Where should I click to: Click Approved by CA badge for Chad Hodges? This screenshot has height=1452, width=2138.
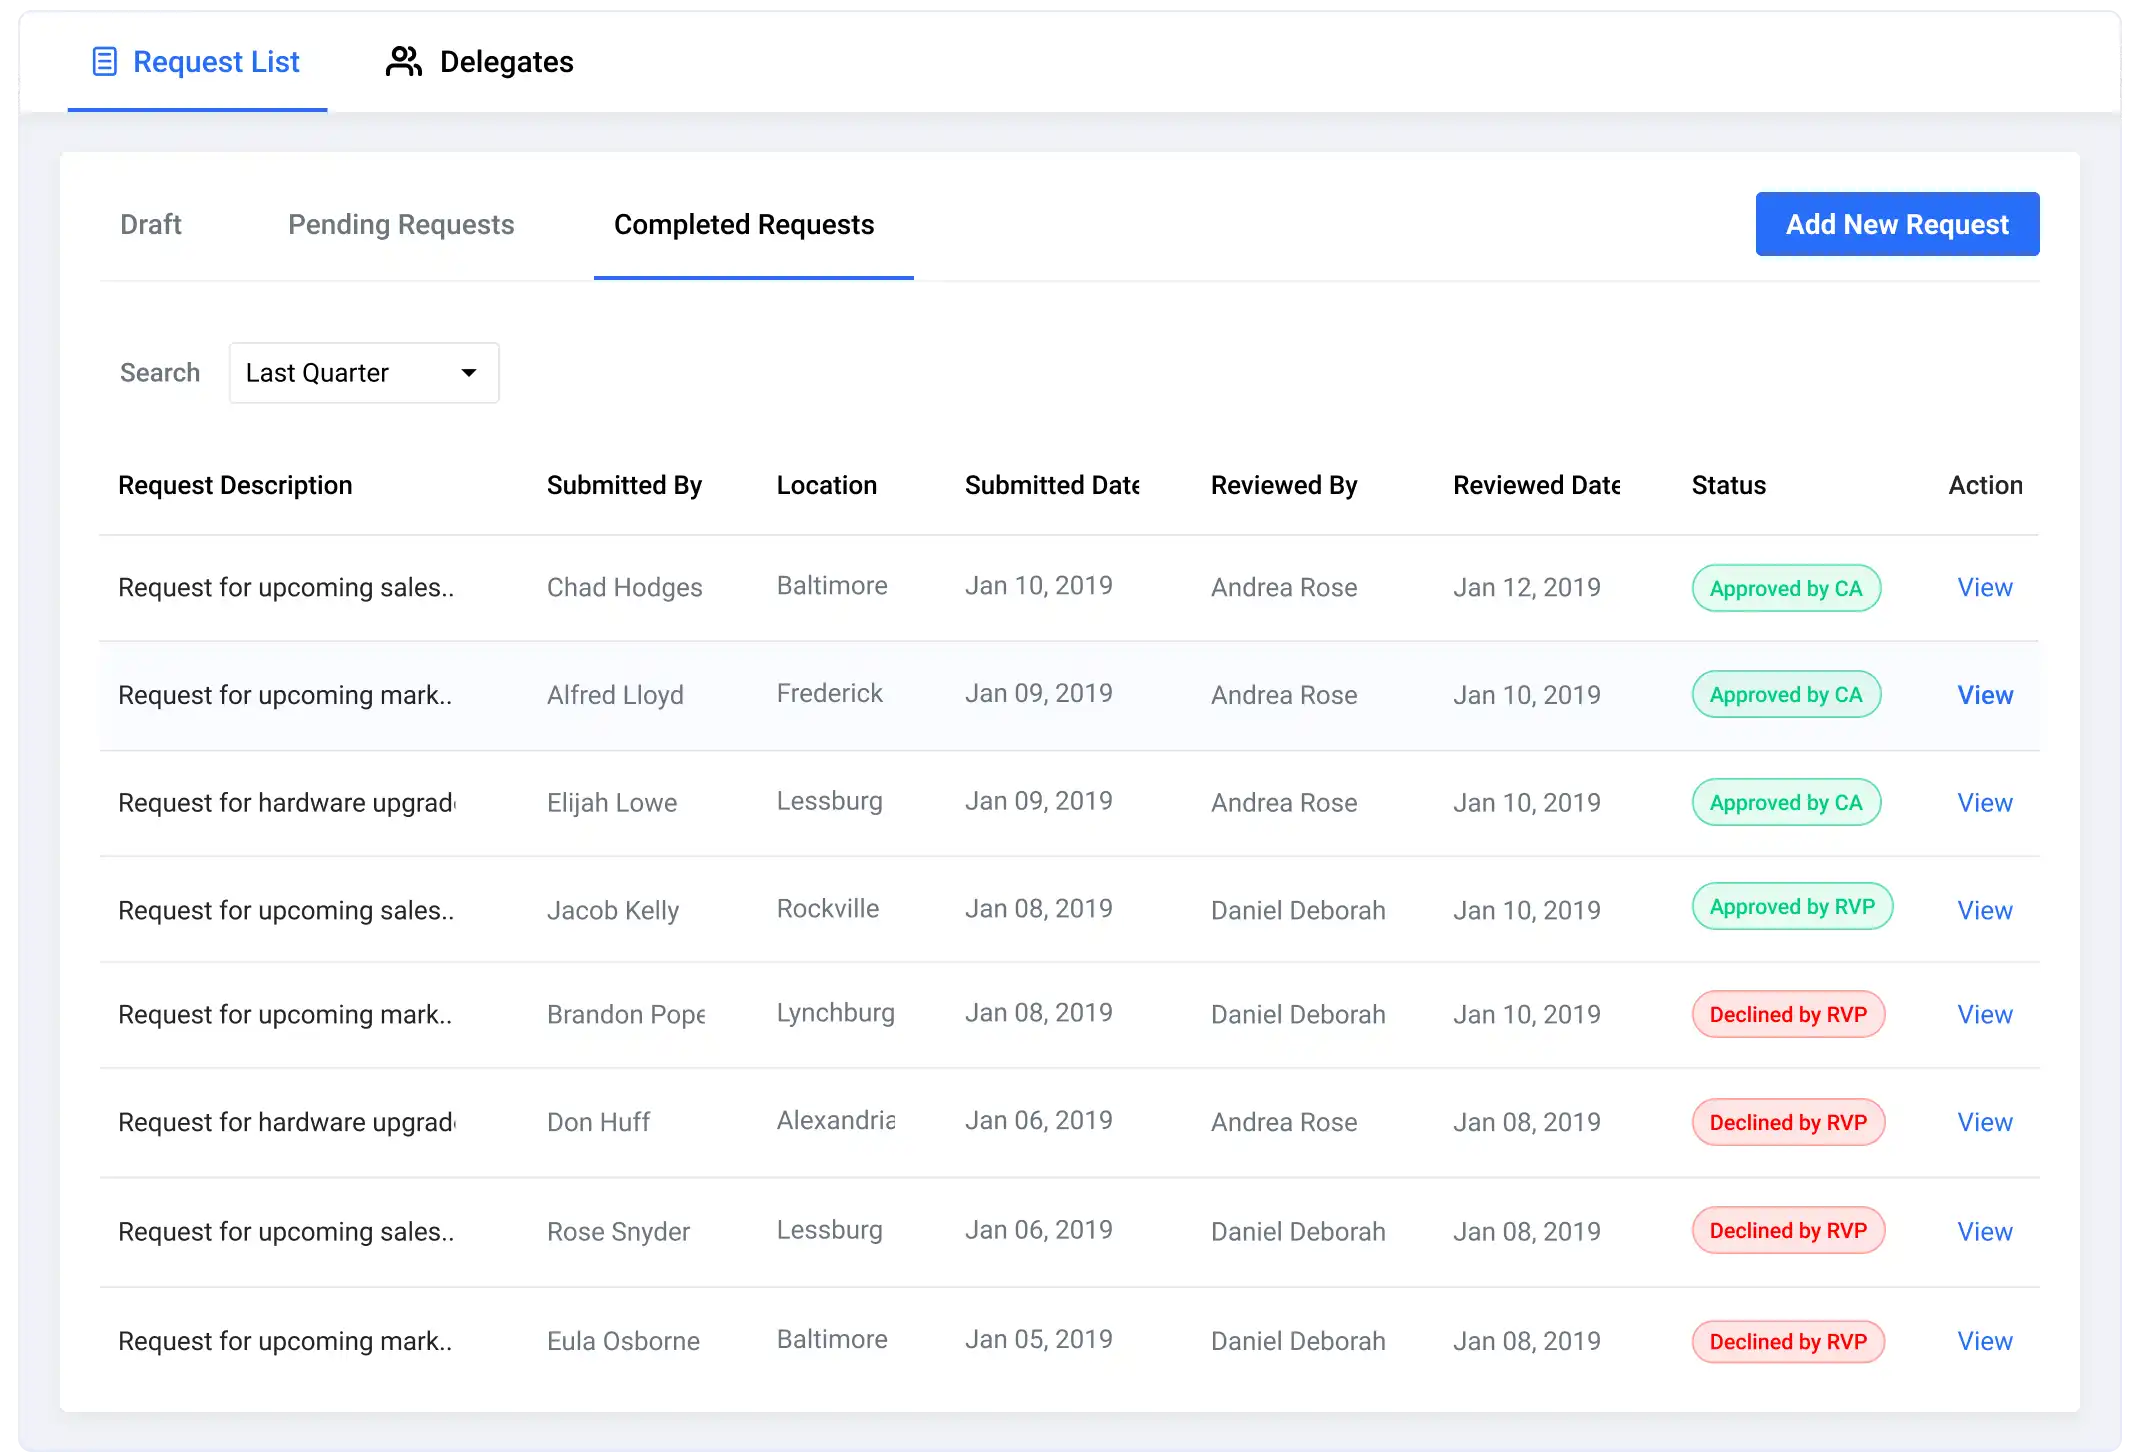[1786, 588]
